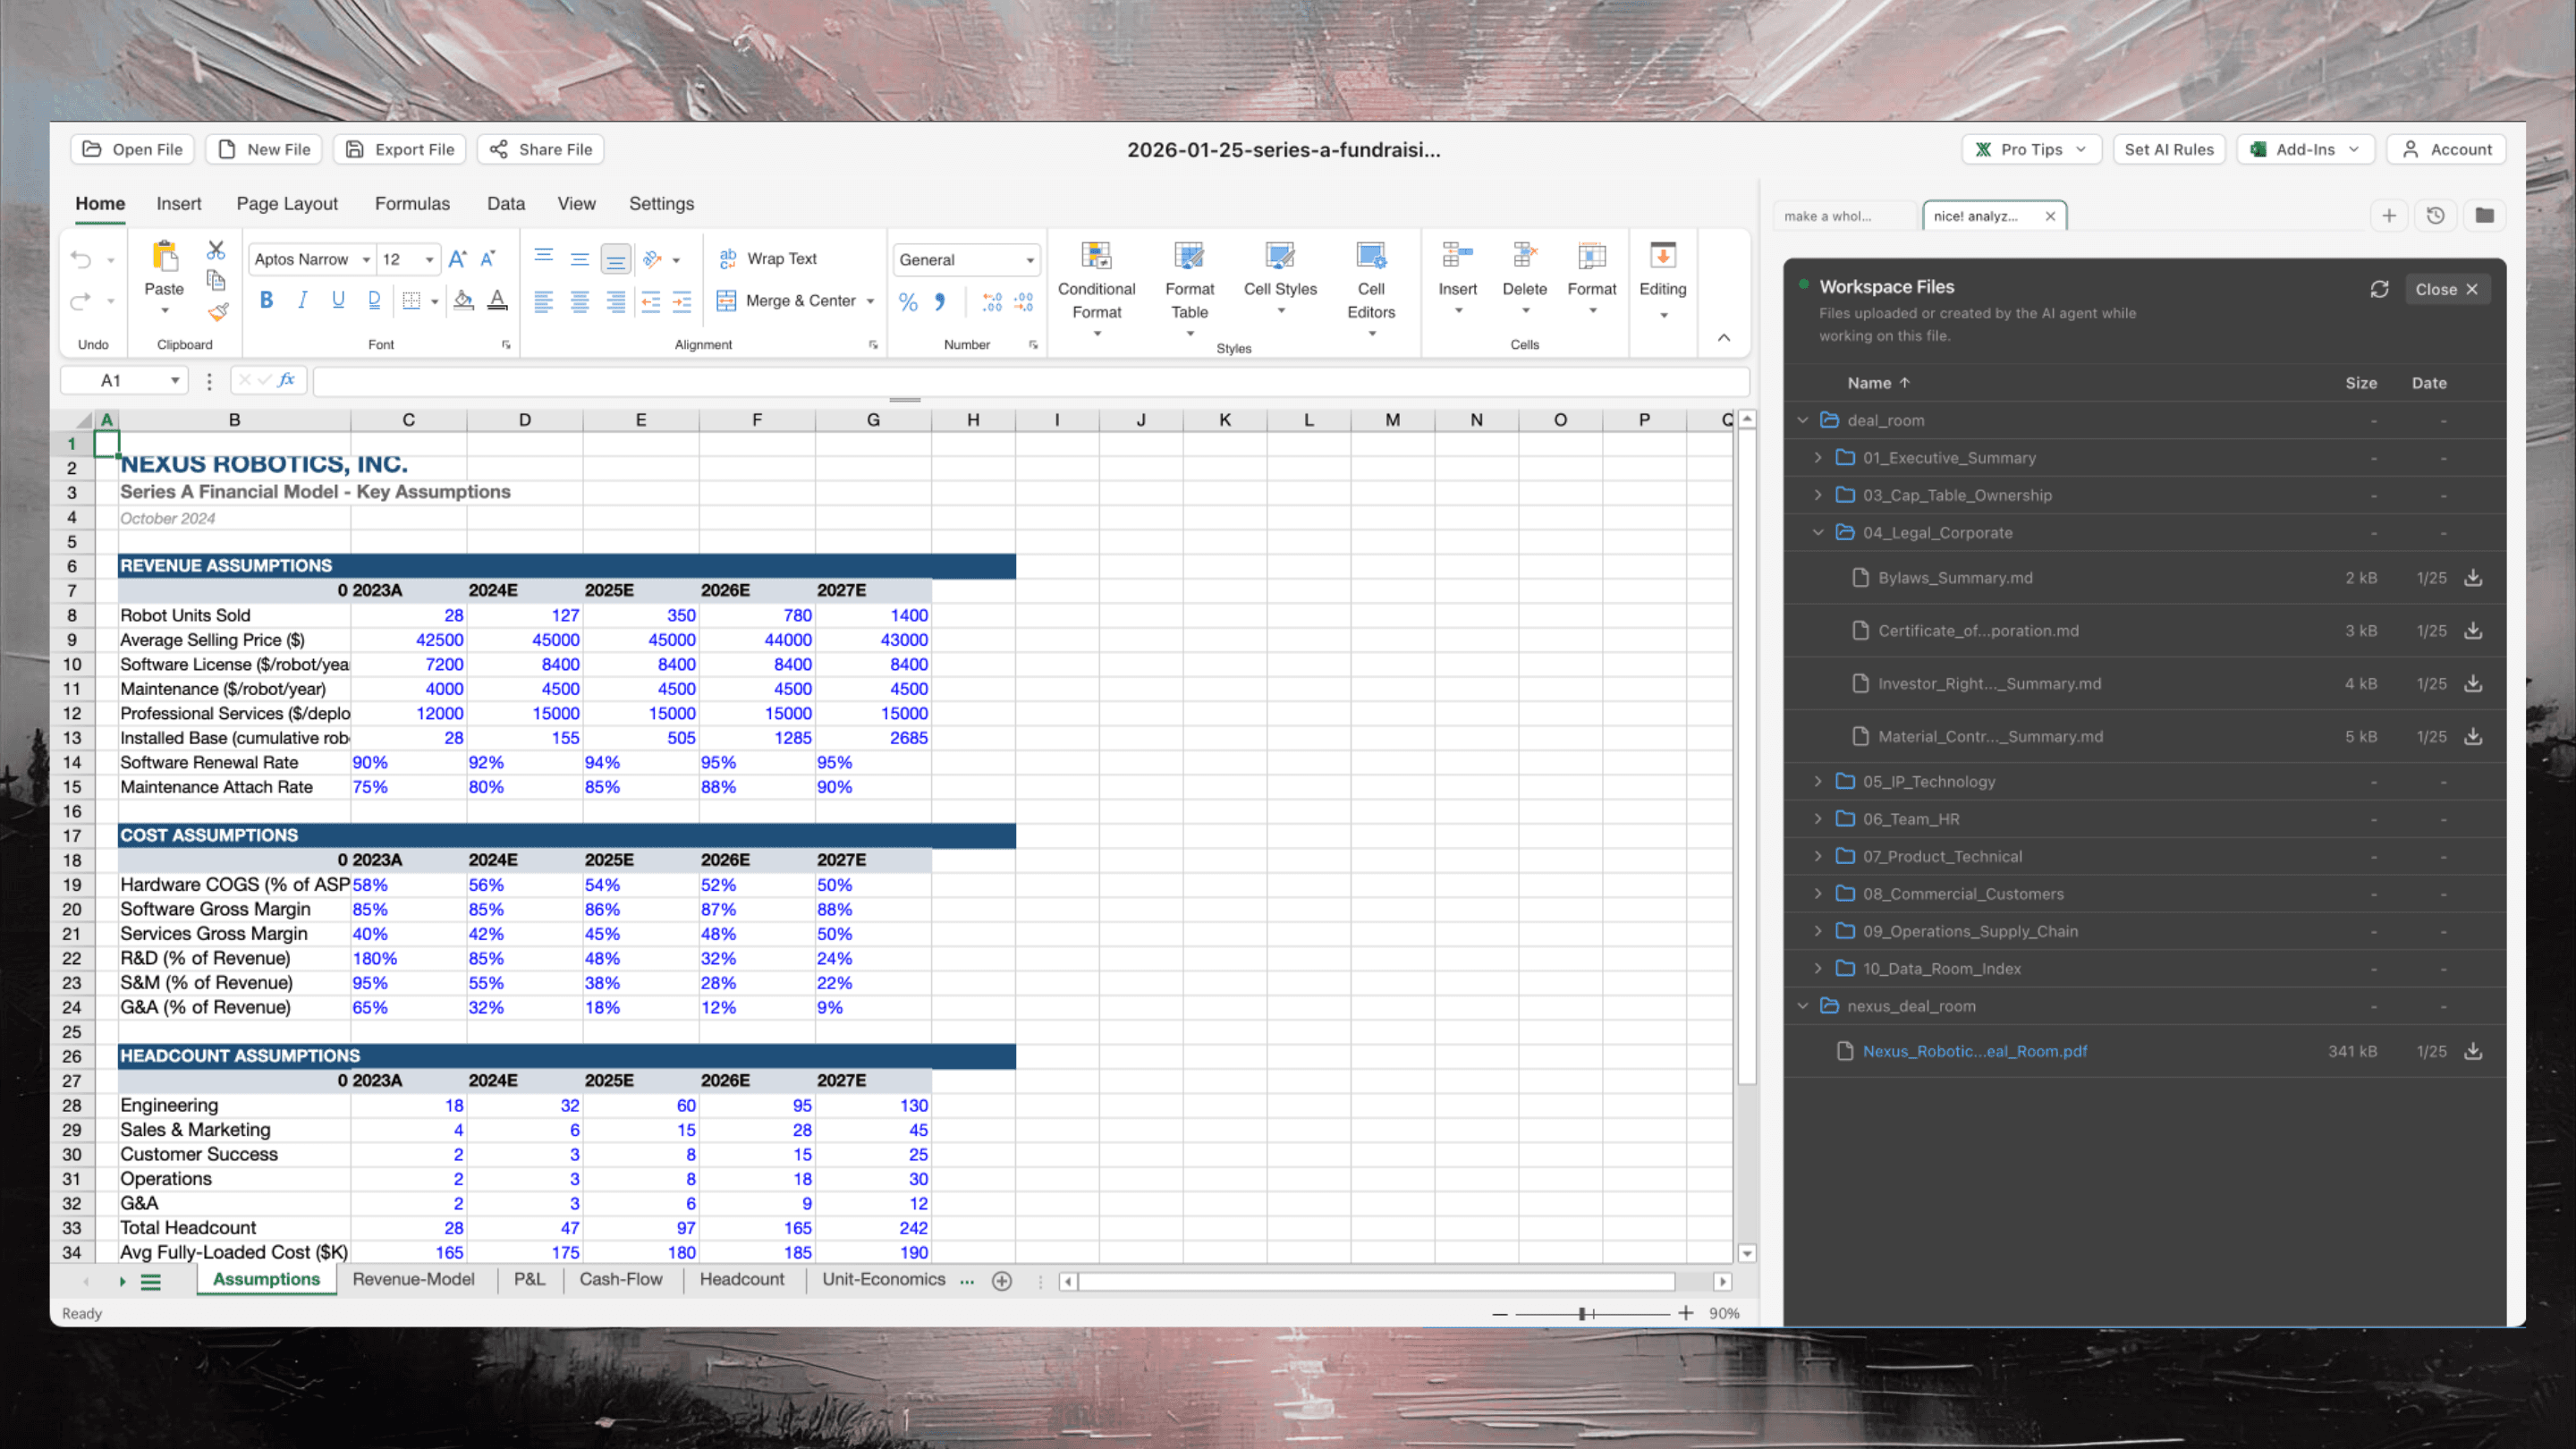Increase font size with larger A icon

coord(457,259)
